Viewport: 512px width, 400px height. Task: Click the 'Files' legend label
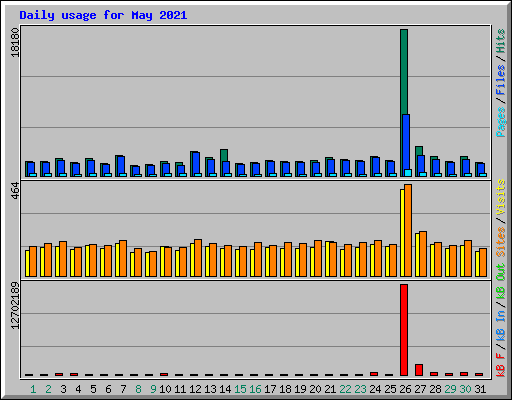click(x=501, y=80)
